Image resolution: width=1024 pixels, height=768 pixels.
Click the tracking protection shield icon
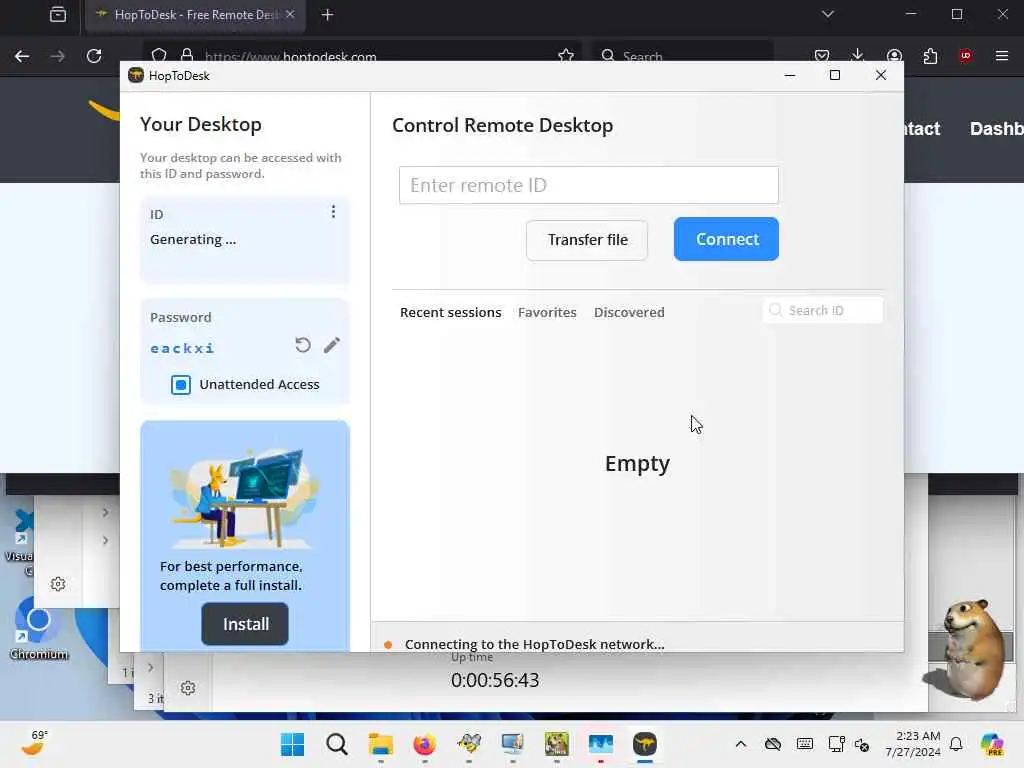point(159,56)
